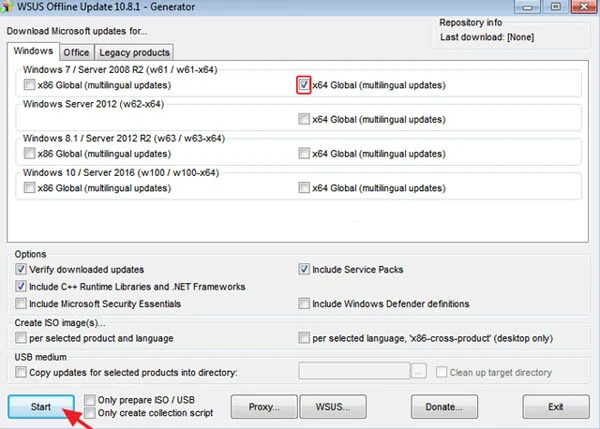The width and height of the screenshot is (600, 429).
Task: Enable Include Microsoft Security Essentials
Action: click(21, 303)
